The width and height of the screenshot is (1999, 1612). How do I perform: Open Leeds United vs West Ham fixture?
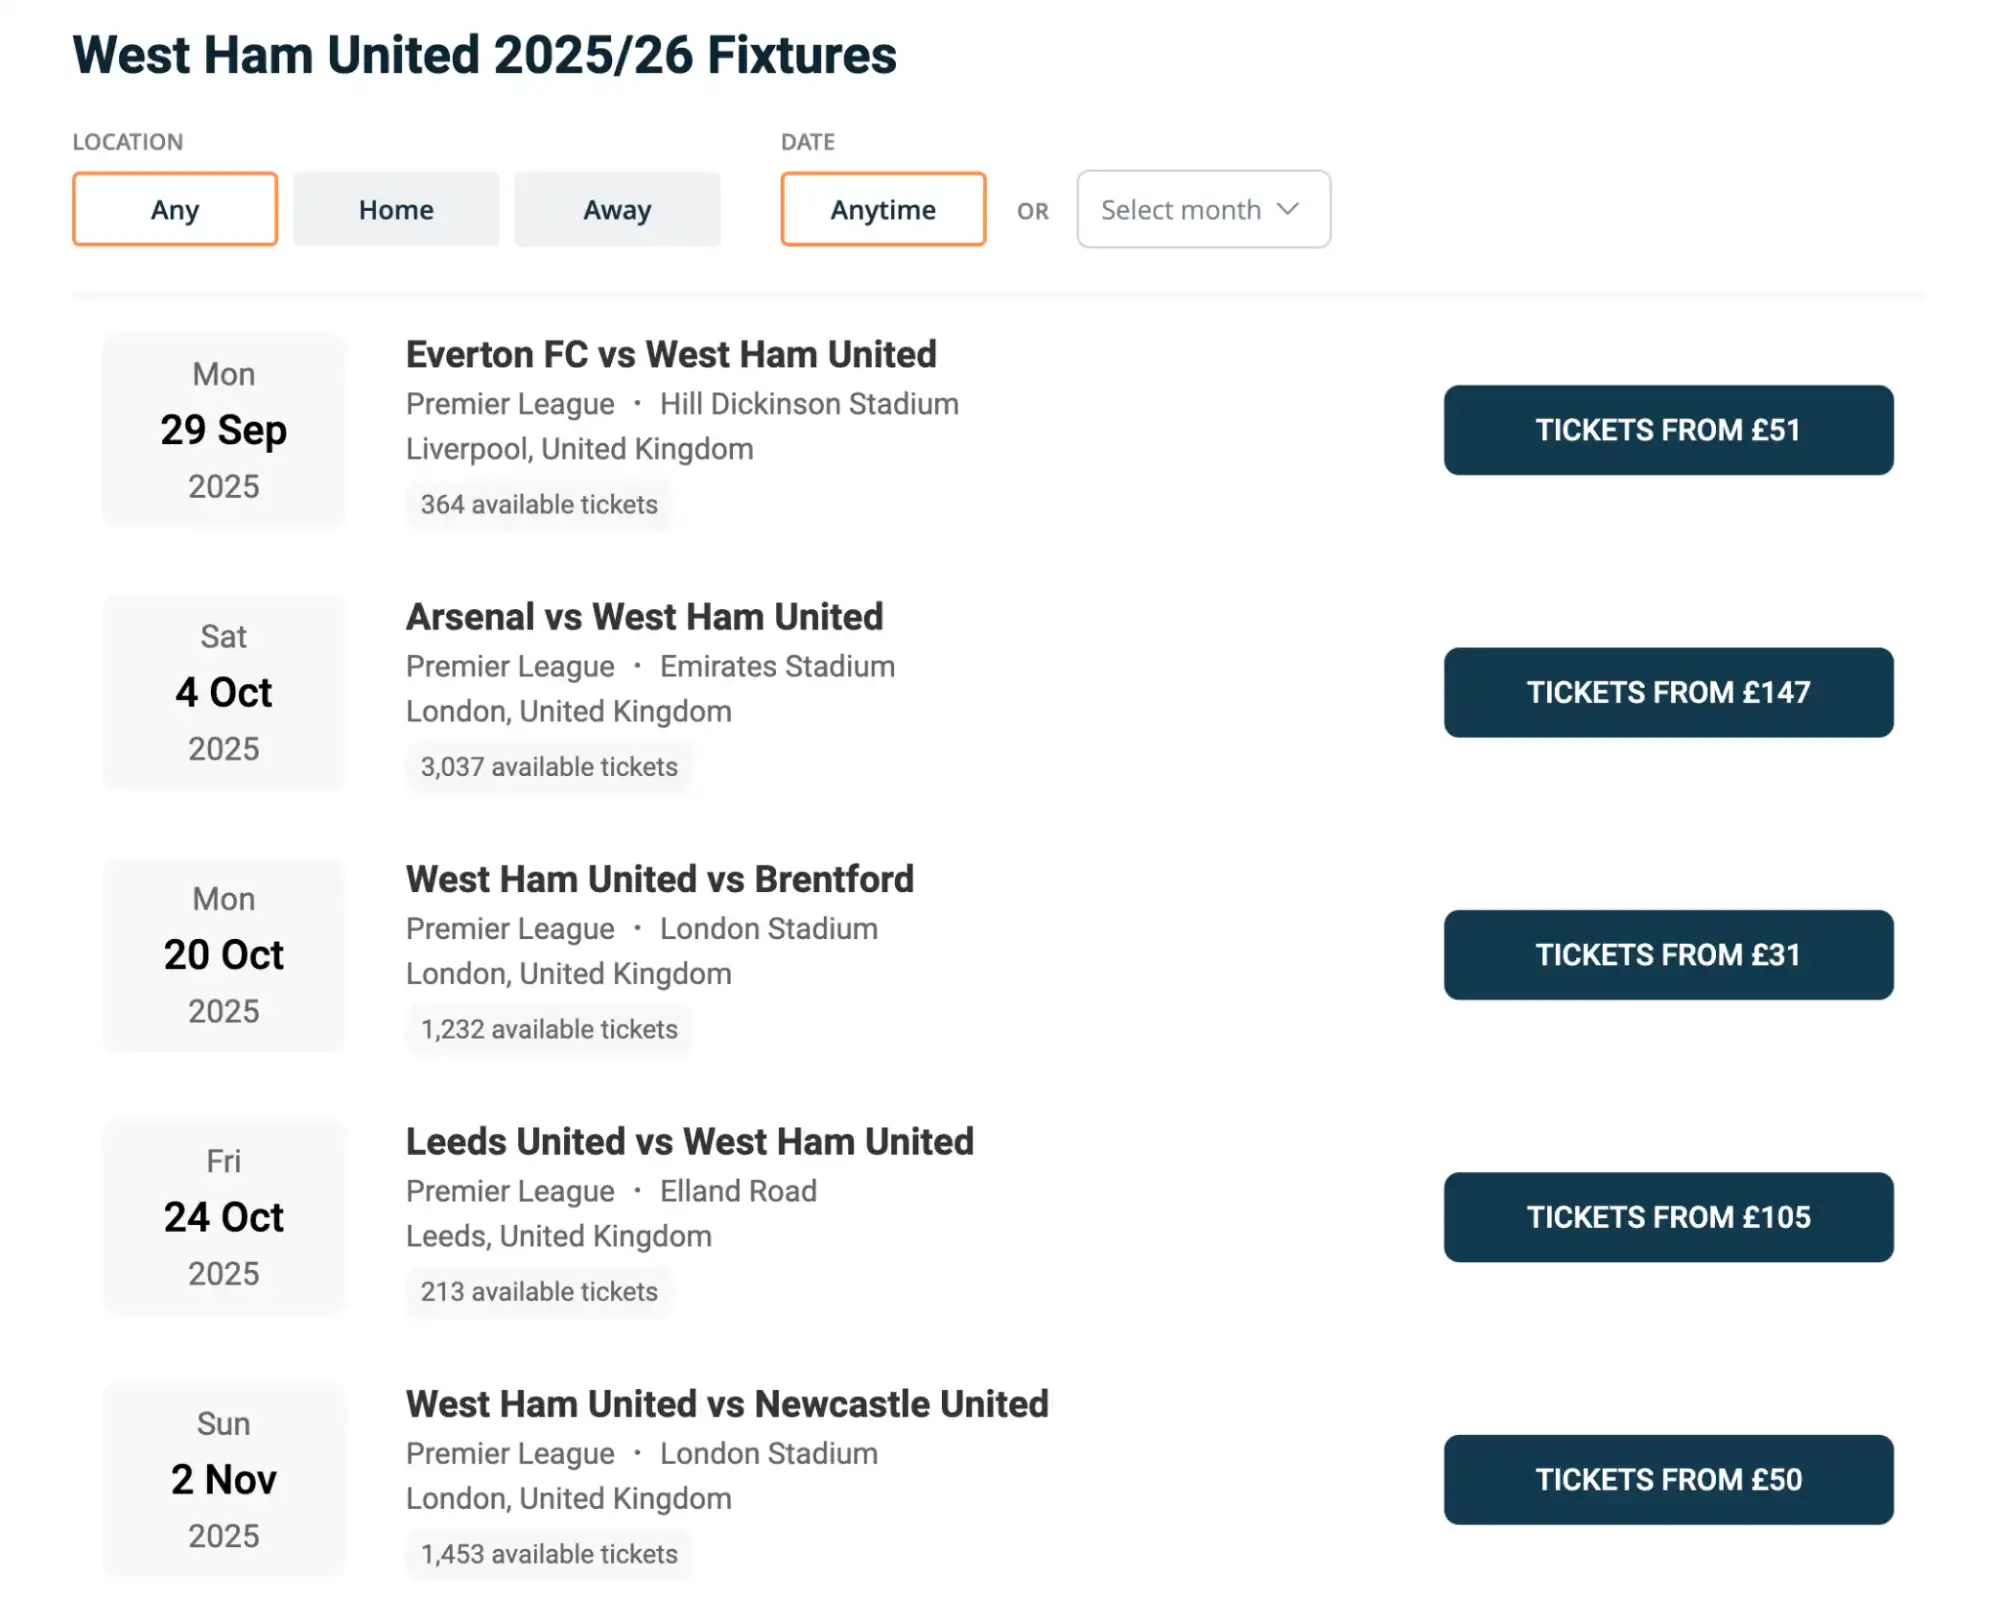click(x=689, y=1141)
